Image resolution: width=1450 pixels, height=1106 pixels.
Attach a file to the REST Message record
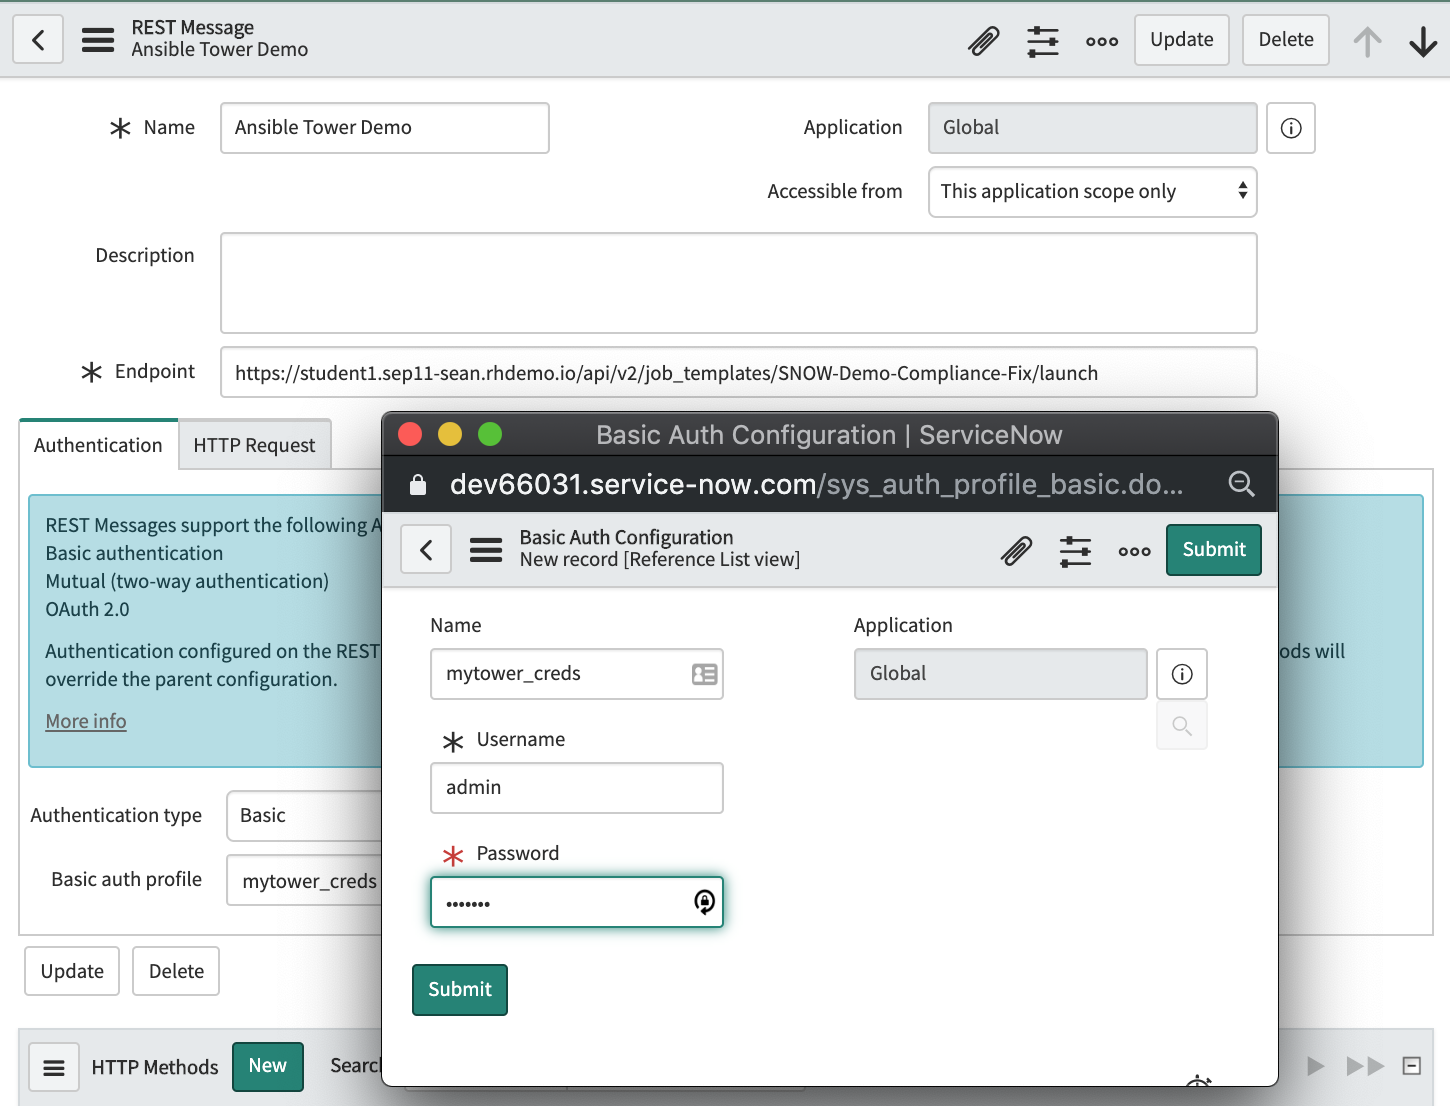tap(983, 40)
